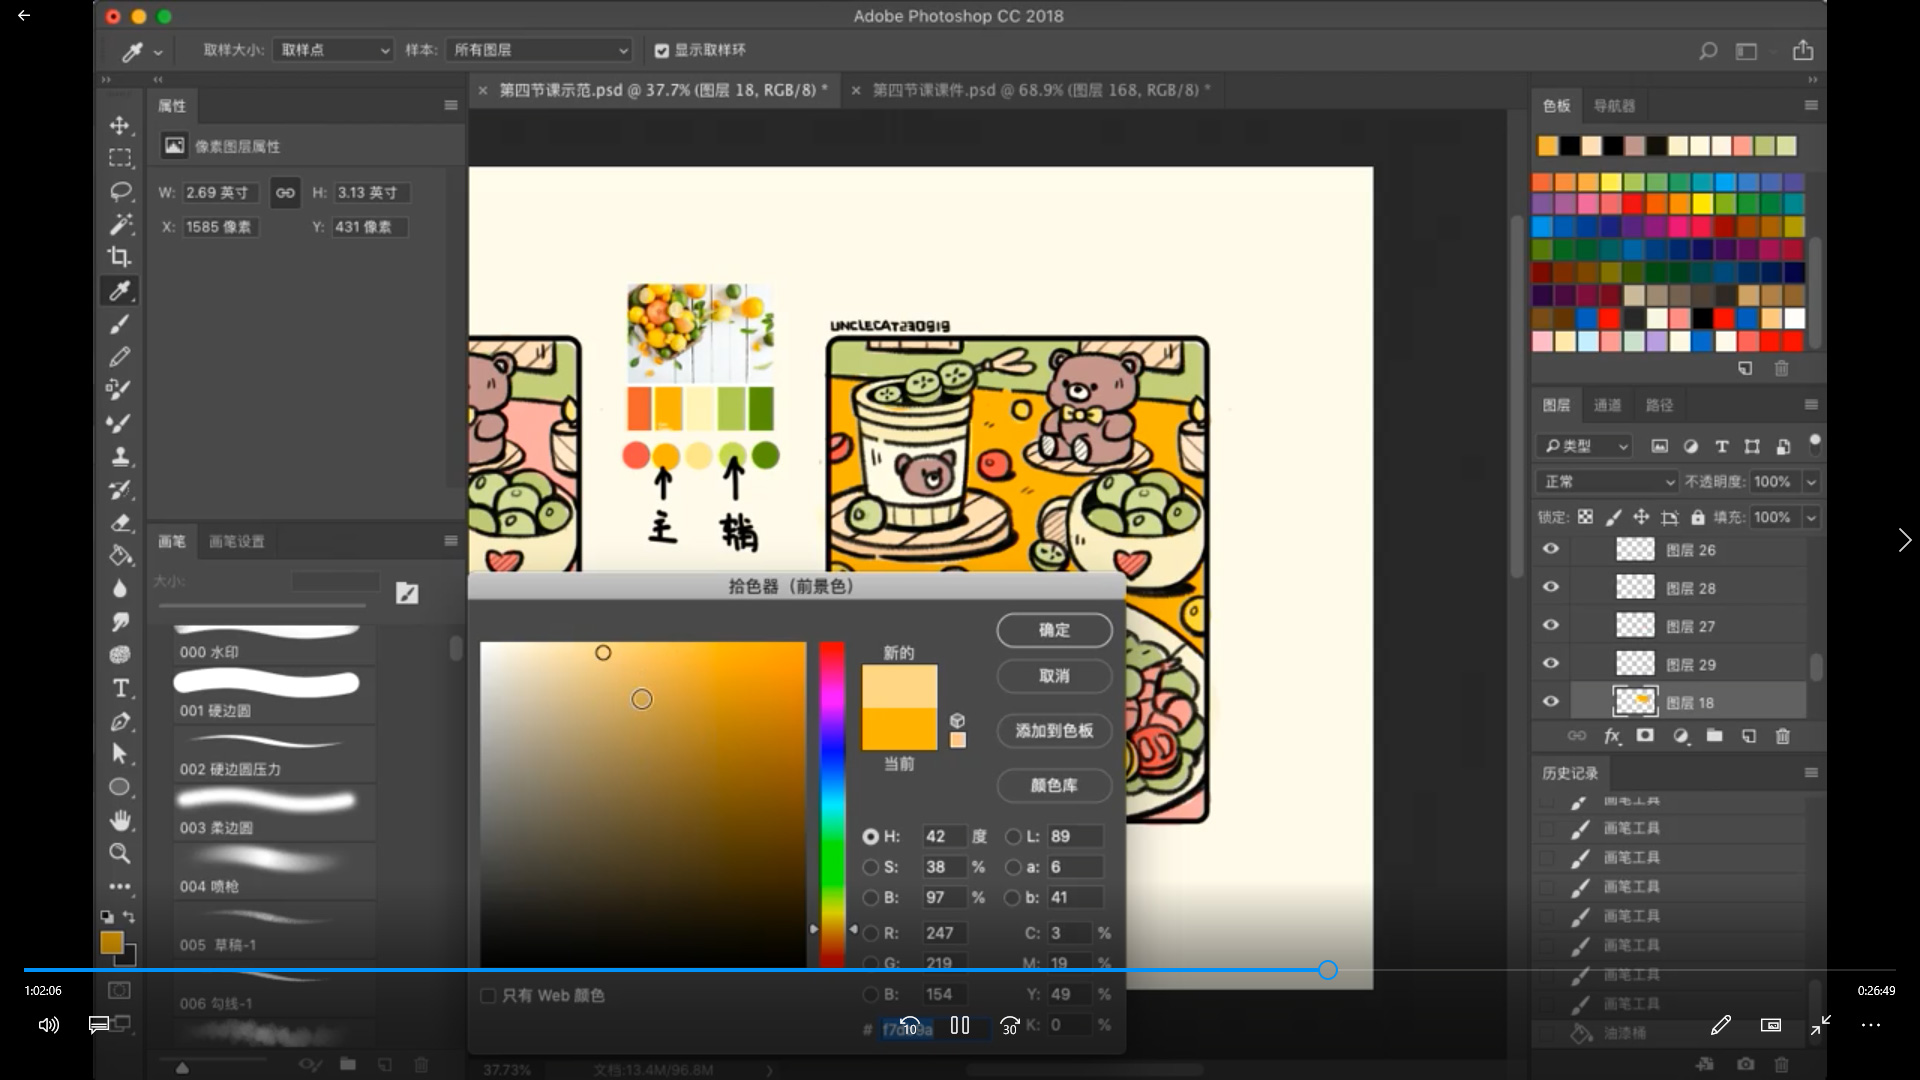Screen dimensions: 1920x1080
Task: Click the 取消 button in color picker
Action: click(x=1054, y=676)
